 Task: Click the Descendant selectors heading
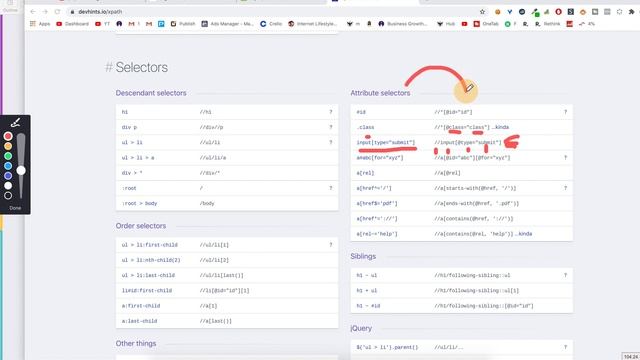click(x=151, y=93)
